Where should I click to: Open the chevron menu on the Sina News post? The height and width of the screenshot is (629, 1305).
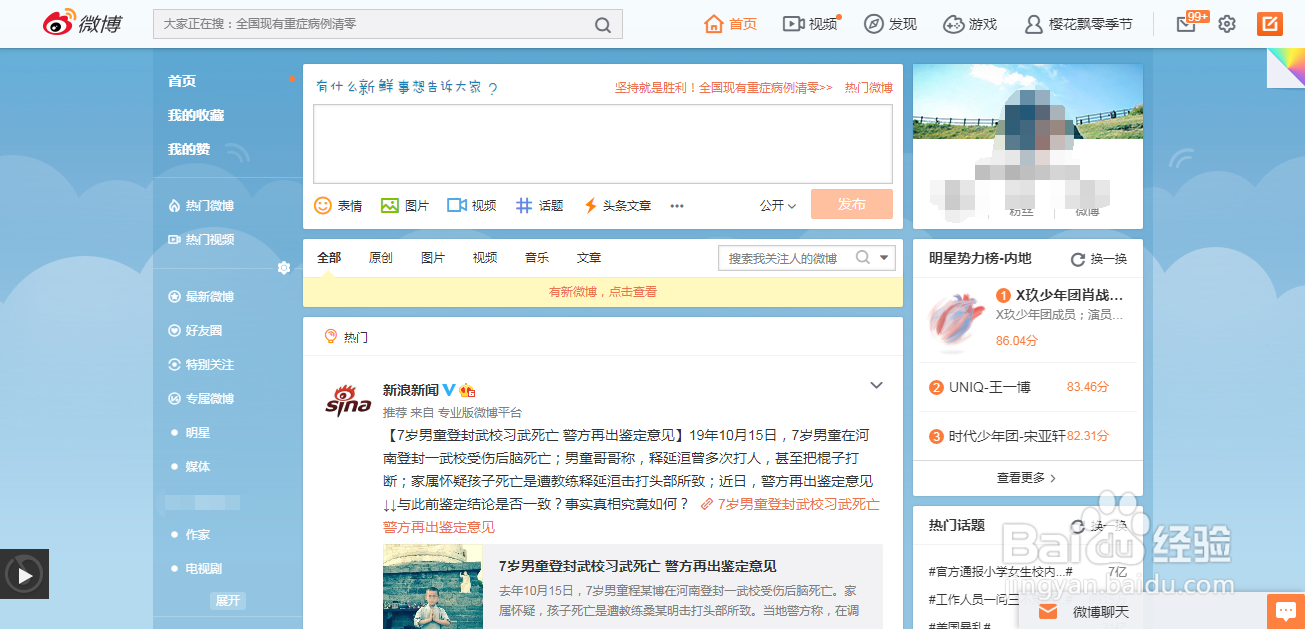click(877, 384)
